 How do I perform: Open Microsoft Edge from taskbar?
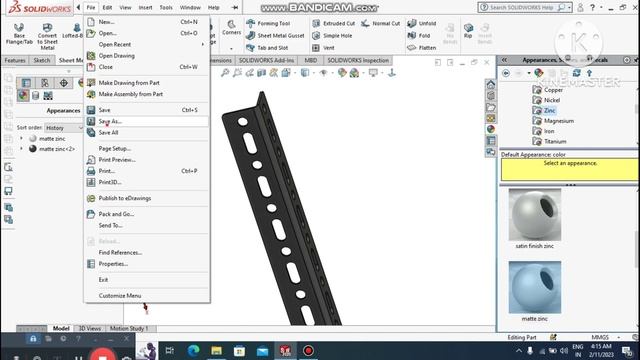[x=193, y=351]
